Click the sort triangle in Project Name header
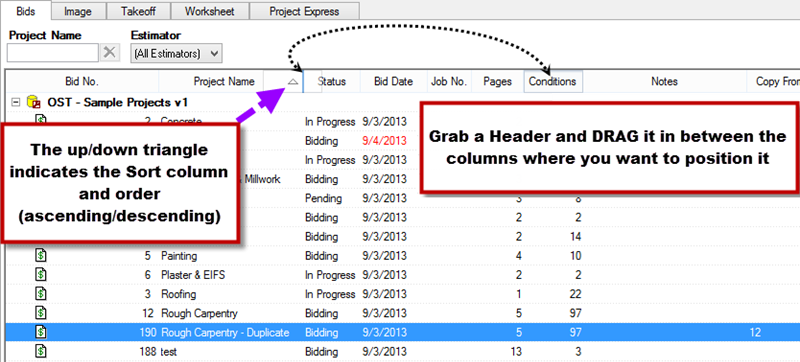The image size is (800, 362). (x=293, y=82)
